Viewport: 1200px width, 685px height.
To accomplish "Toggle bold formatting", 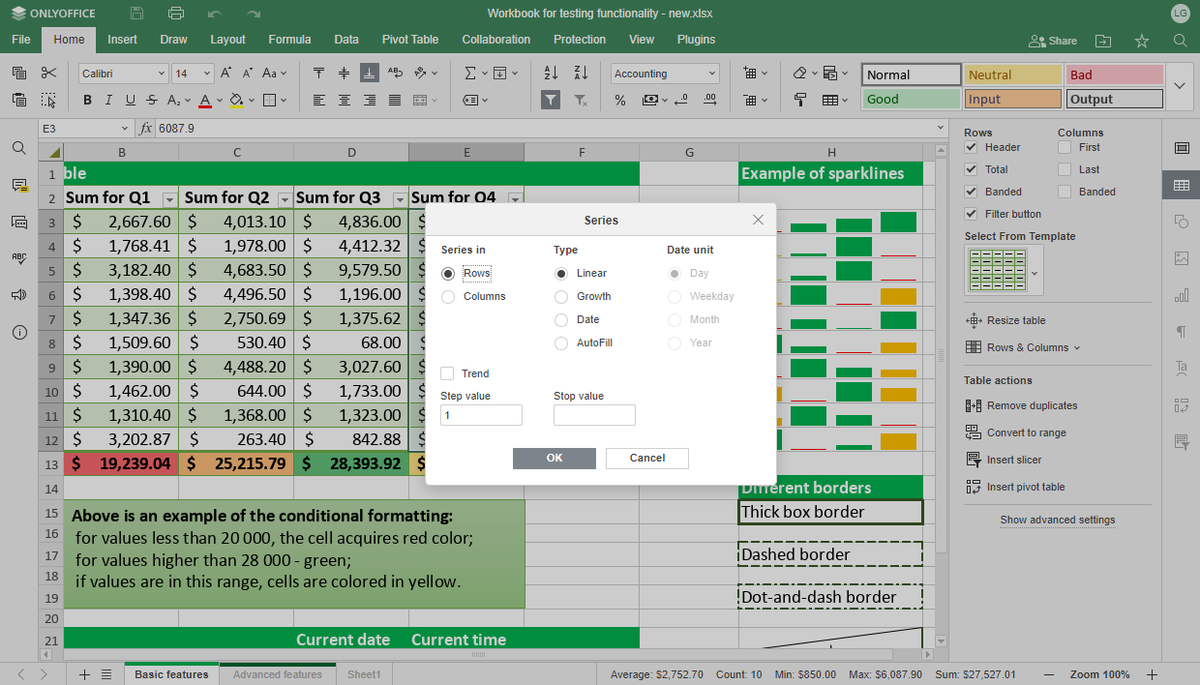I will pyautogui.click(x=88, y=99).
